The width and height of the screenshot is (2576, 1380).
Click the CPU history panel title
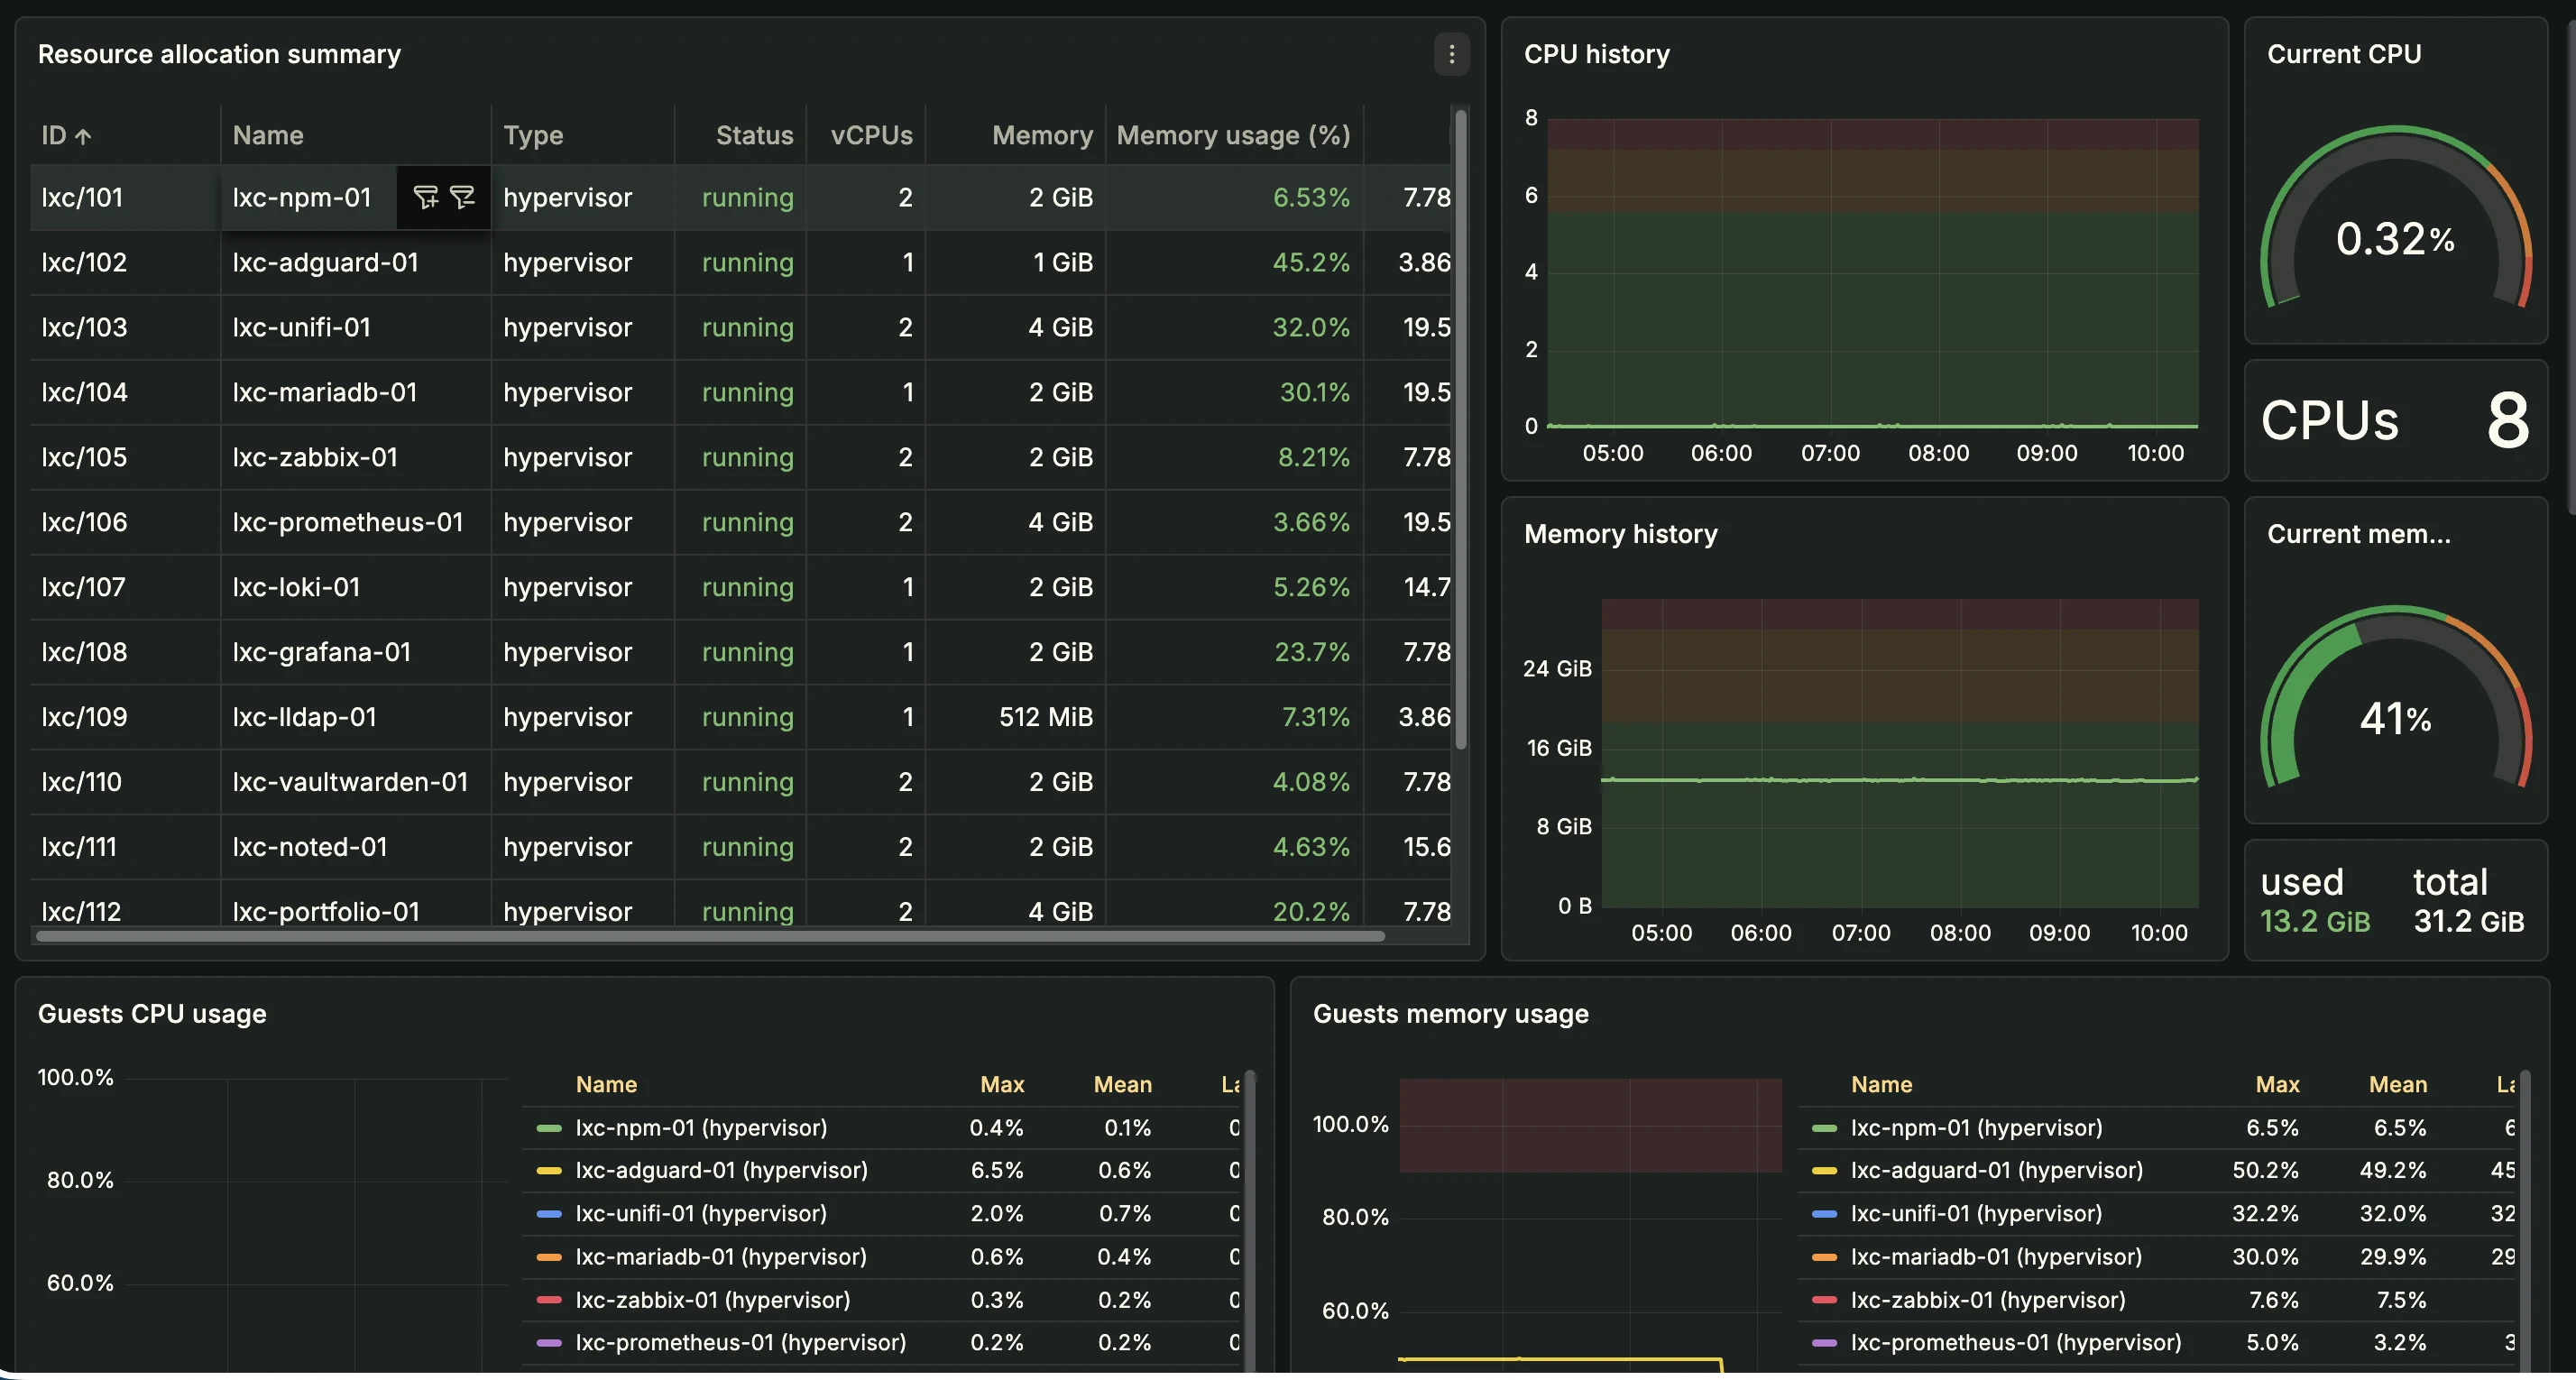point(1596,54)
